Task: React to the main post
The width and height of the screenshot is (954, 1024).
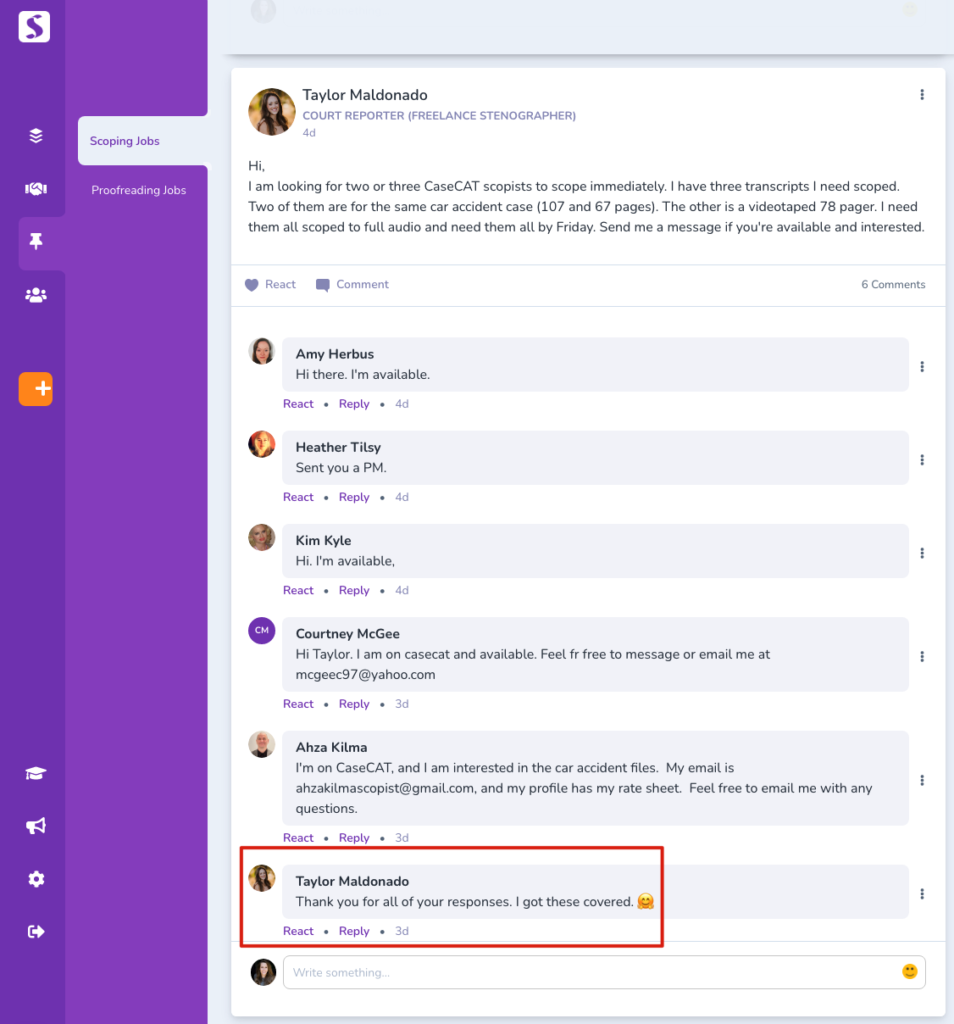Action: 280,284
